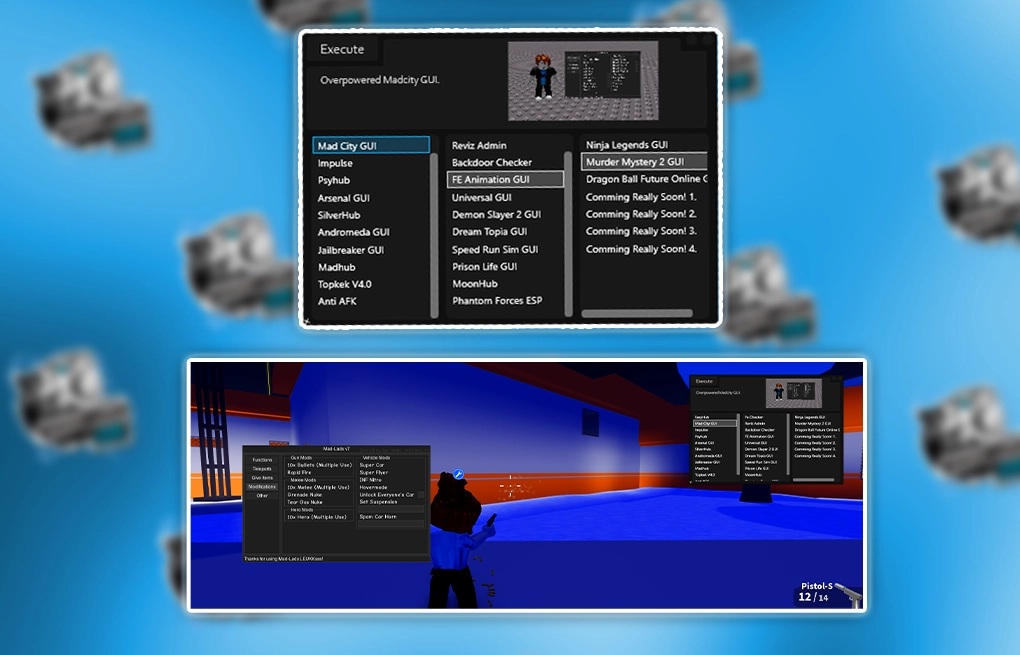Click the Execute button in the large executor window
1020x655 pixels.
342,49
